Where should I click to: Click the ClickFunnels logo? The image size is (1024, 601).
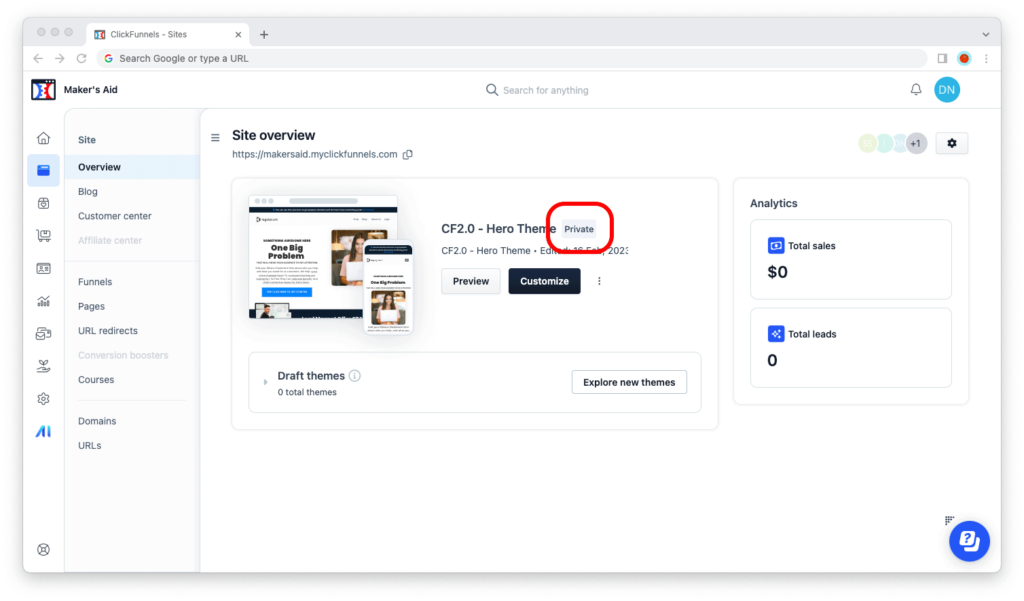[x=44, y=89]
